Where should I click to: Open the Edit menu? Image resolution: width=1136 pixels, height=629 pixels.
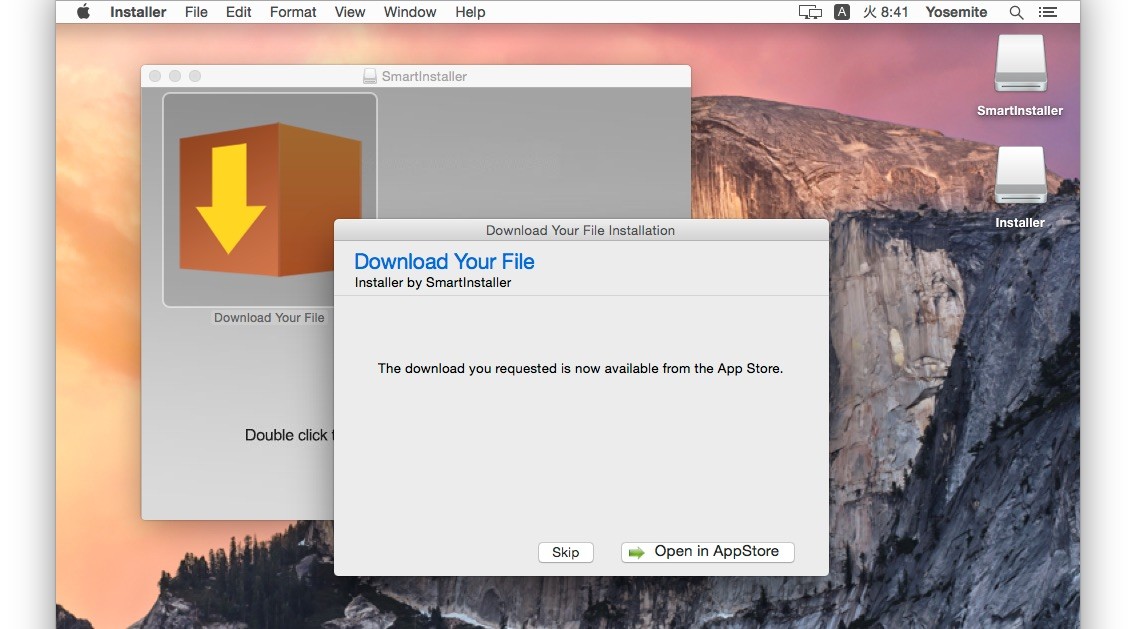(x=238, y=12)
